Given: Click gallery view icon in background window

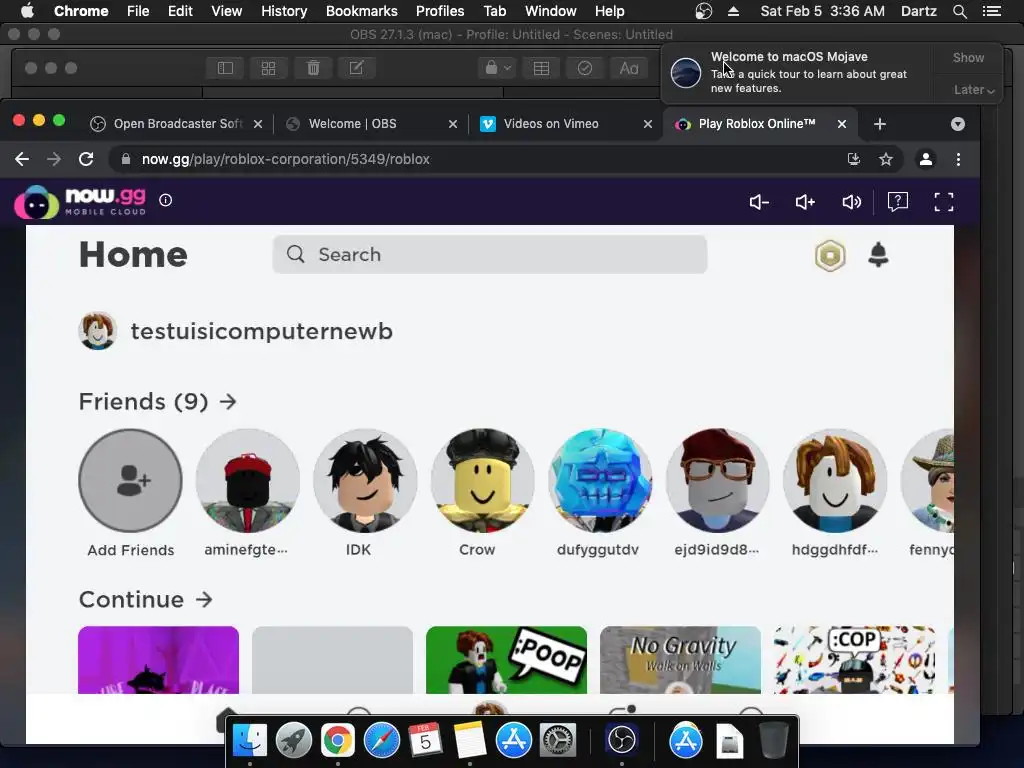Looking at the screenshot, I should (268, 68).
